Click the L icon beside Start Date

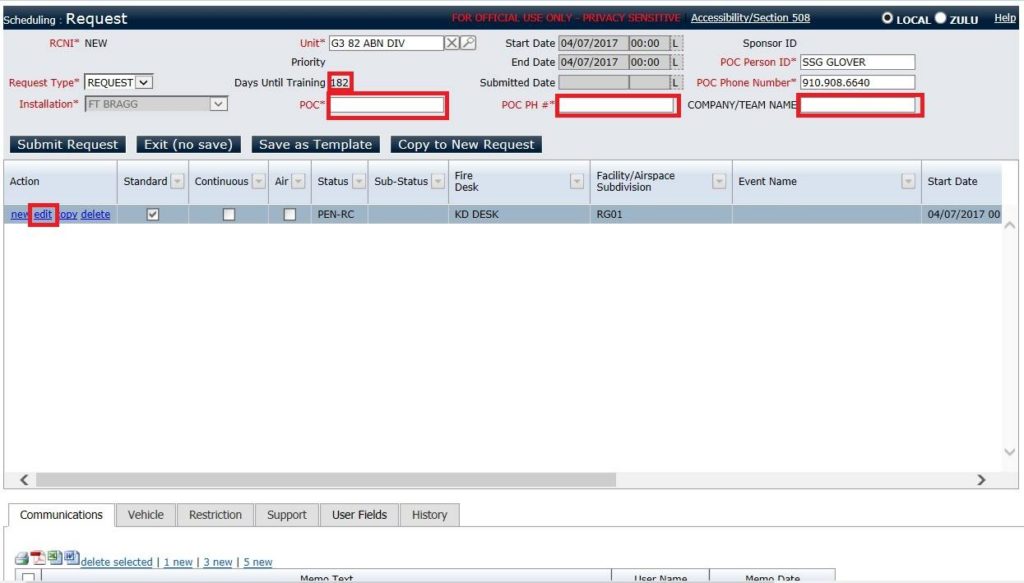click(x=677, y=43)
